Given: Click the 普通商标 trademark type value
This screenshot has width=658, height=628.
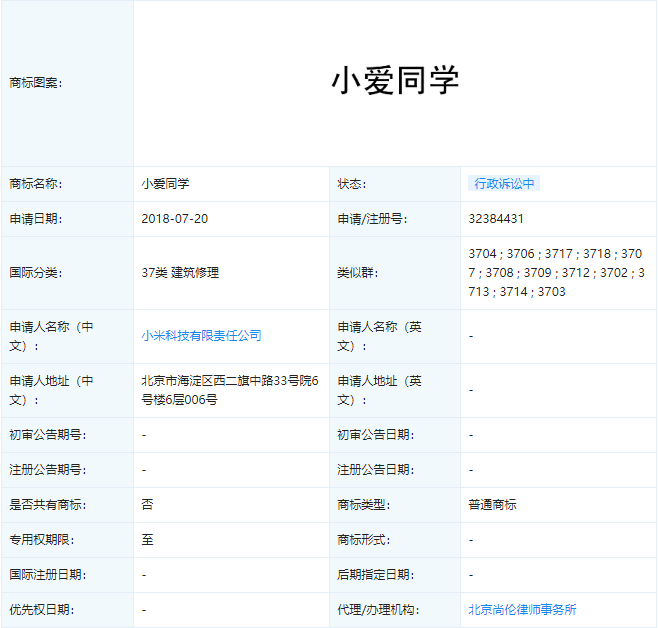Looking at the screenshot, I should tap(492, 505).
